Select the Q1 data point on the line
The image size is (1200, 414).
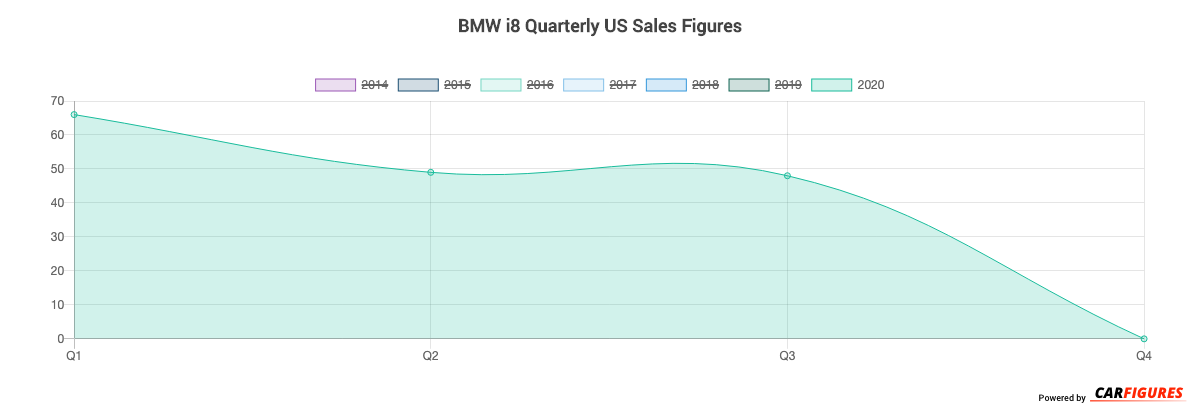[74, 115]
